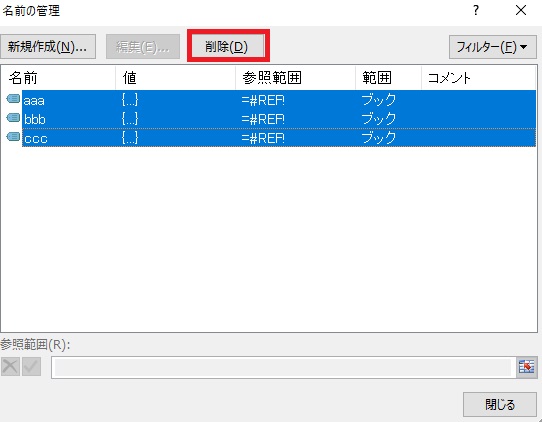542x422 pixels.
Task: Click {...} value in the bbb row
Action: [x=130, y=119]
